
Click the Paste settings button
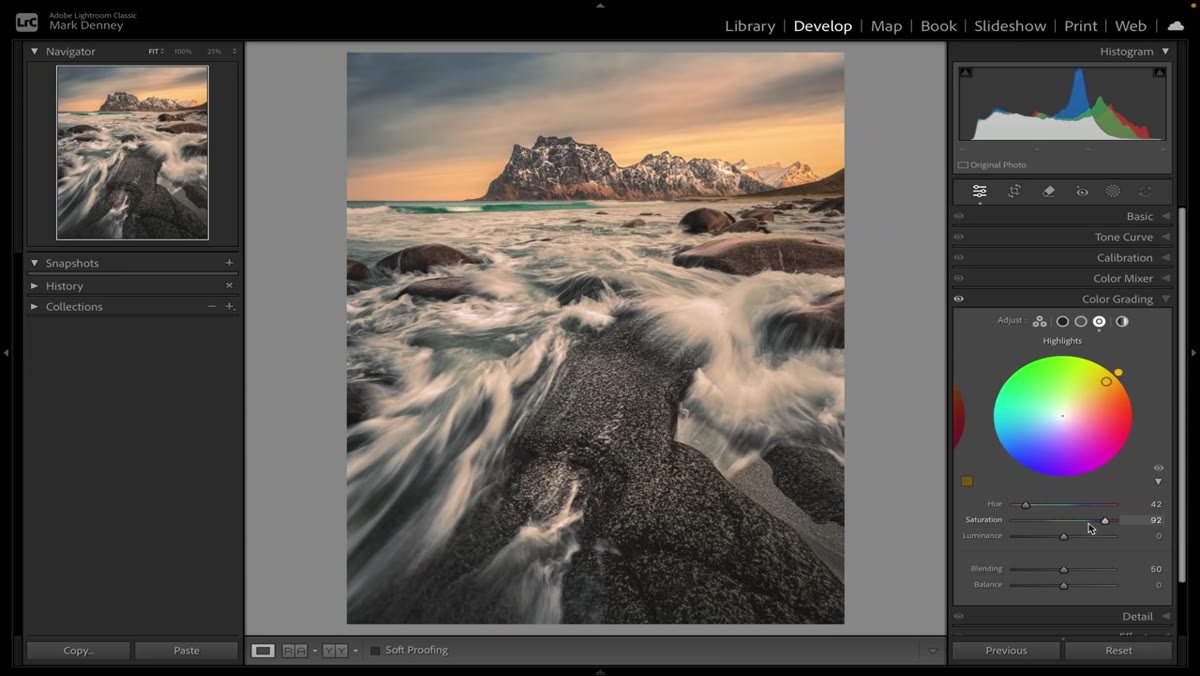(187, 650)
